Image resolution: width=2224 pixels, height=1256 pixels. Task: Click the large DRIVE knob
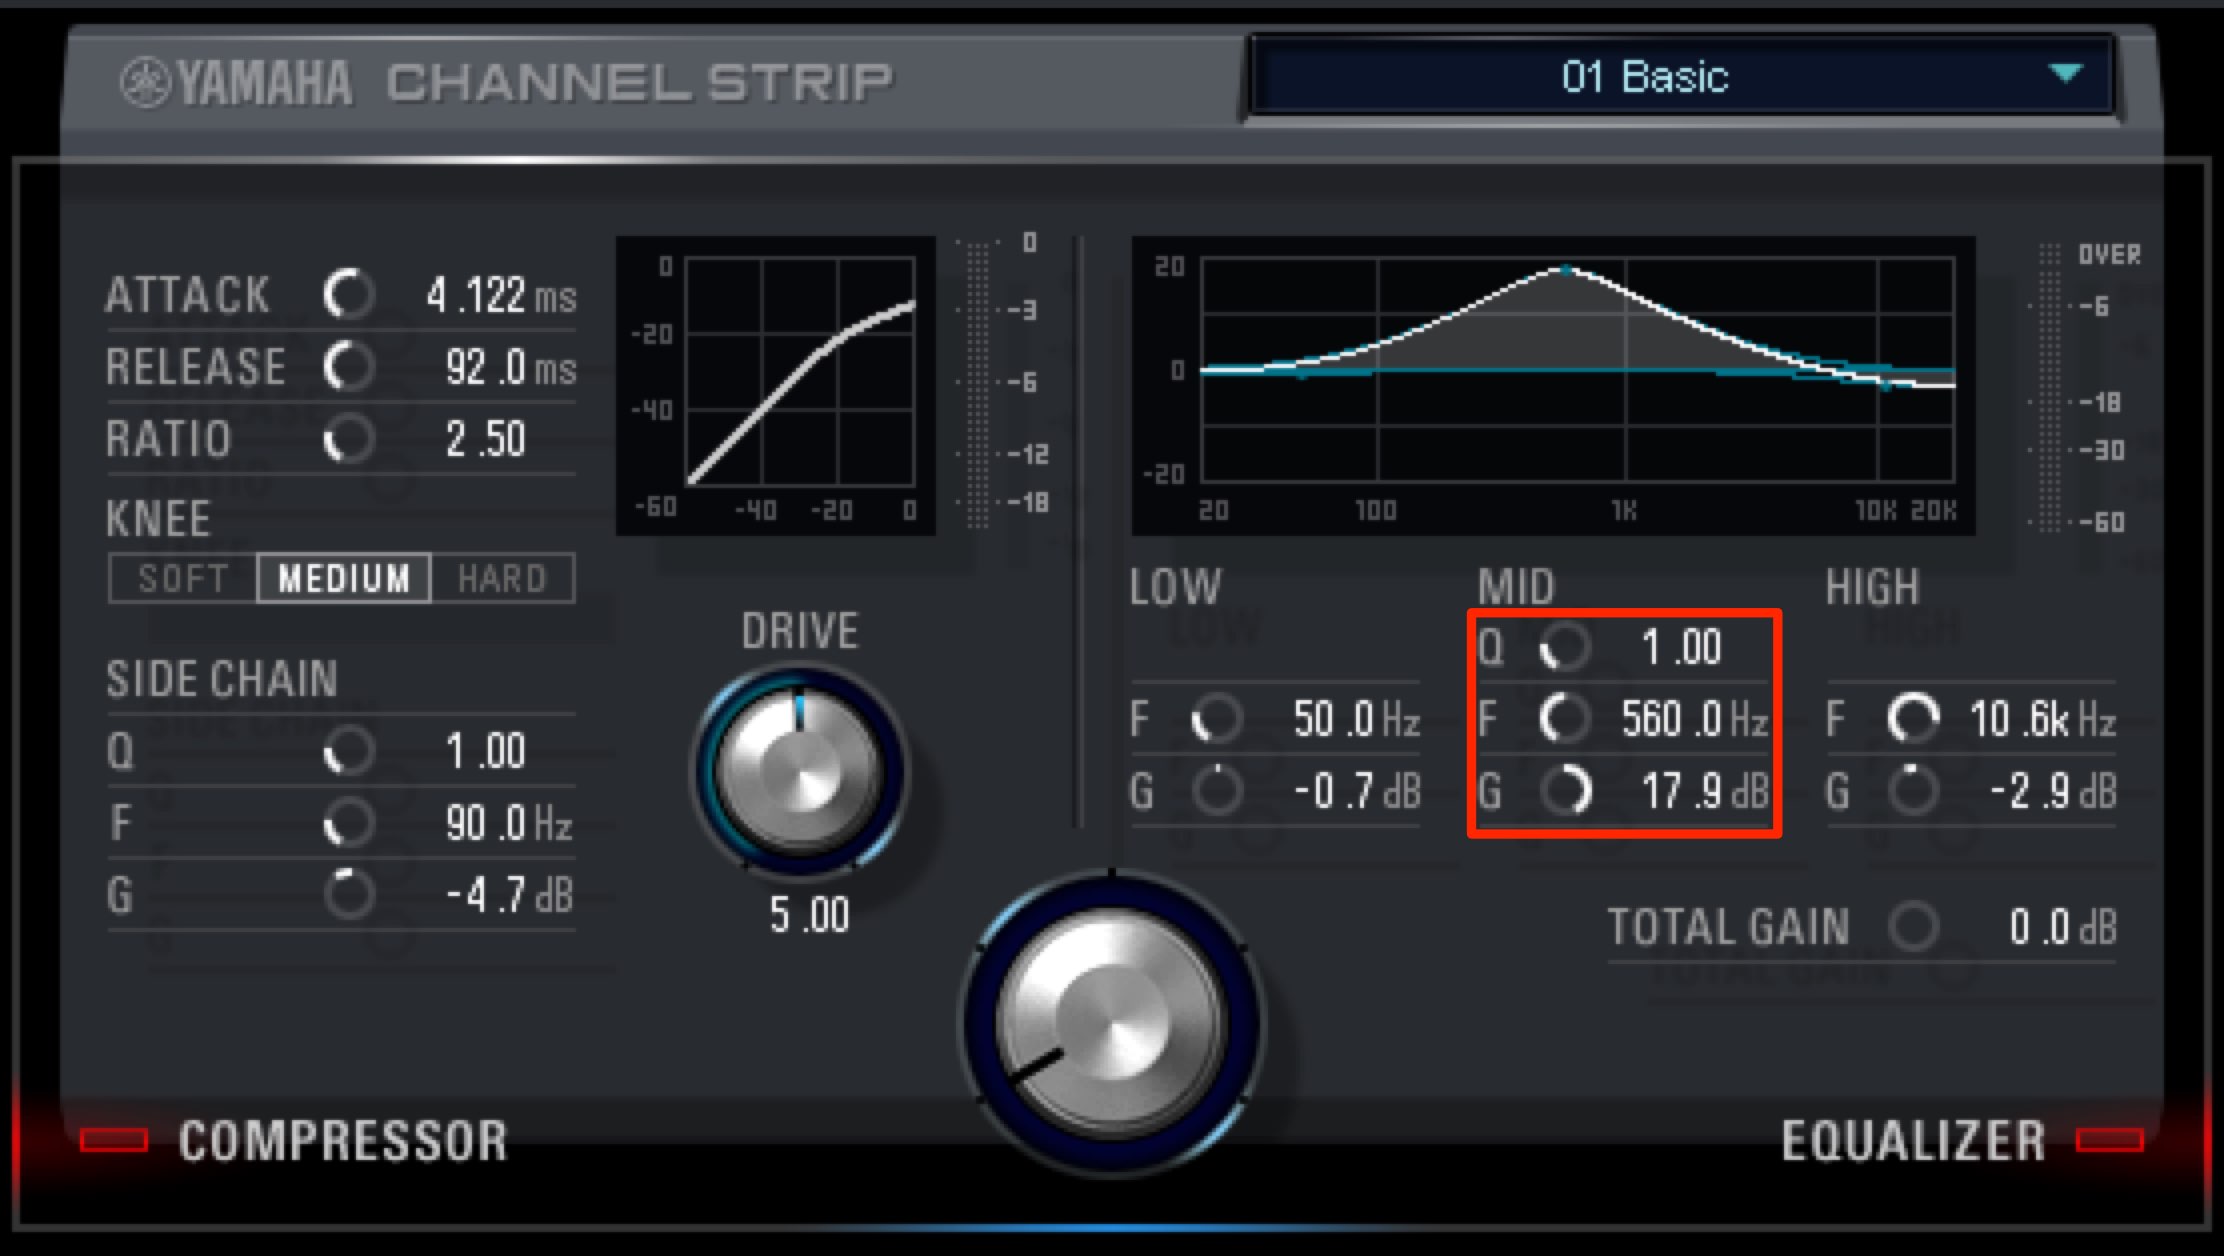[800, 770]
